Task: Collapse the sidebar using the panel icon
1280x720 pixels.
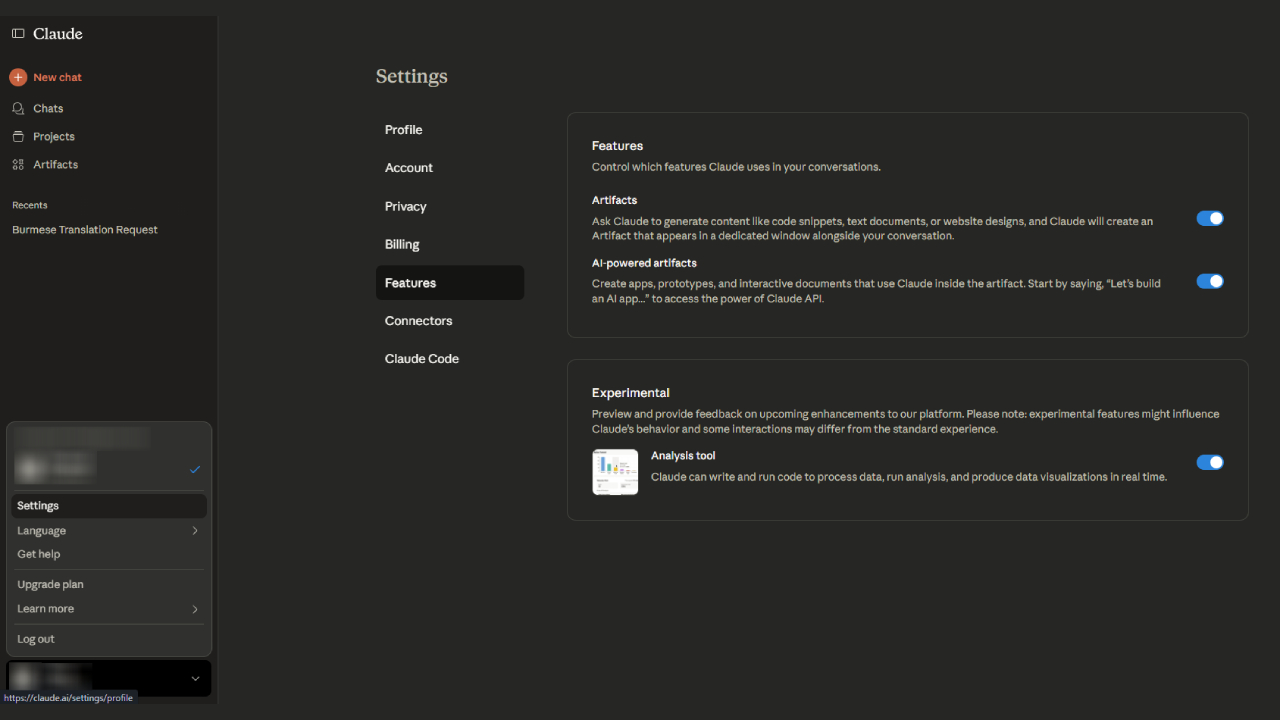Action: [18, 34]
